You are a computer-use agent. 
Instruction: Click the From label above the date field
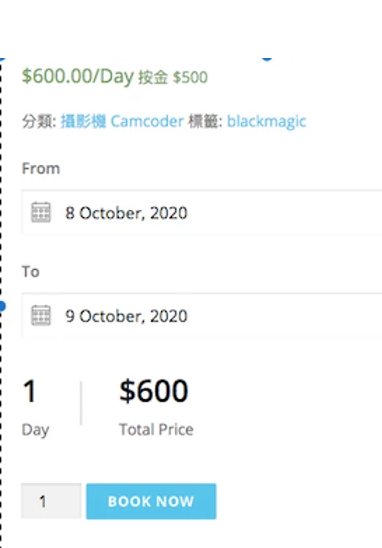[41, 168]
